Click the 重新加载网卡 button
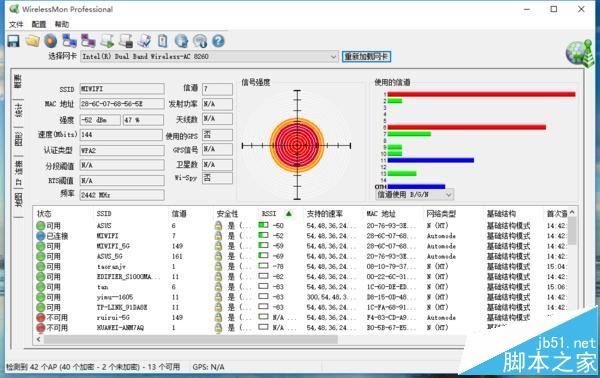The image size is (600, 378). pyautogui.click(x=366, y=57)
